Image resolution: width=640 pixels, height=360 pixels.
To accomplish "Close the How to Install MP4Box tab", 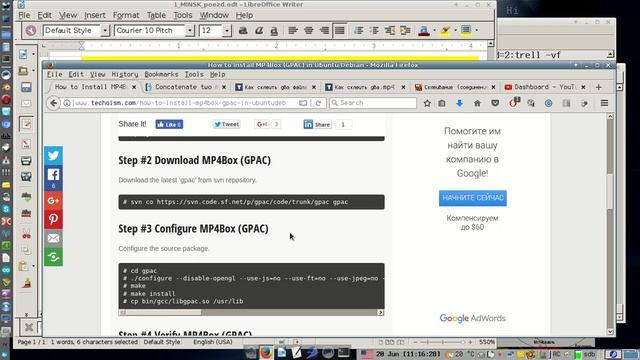I will tap(134, 87).
